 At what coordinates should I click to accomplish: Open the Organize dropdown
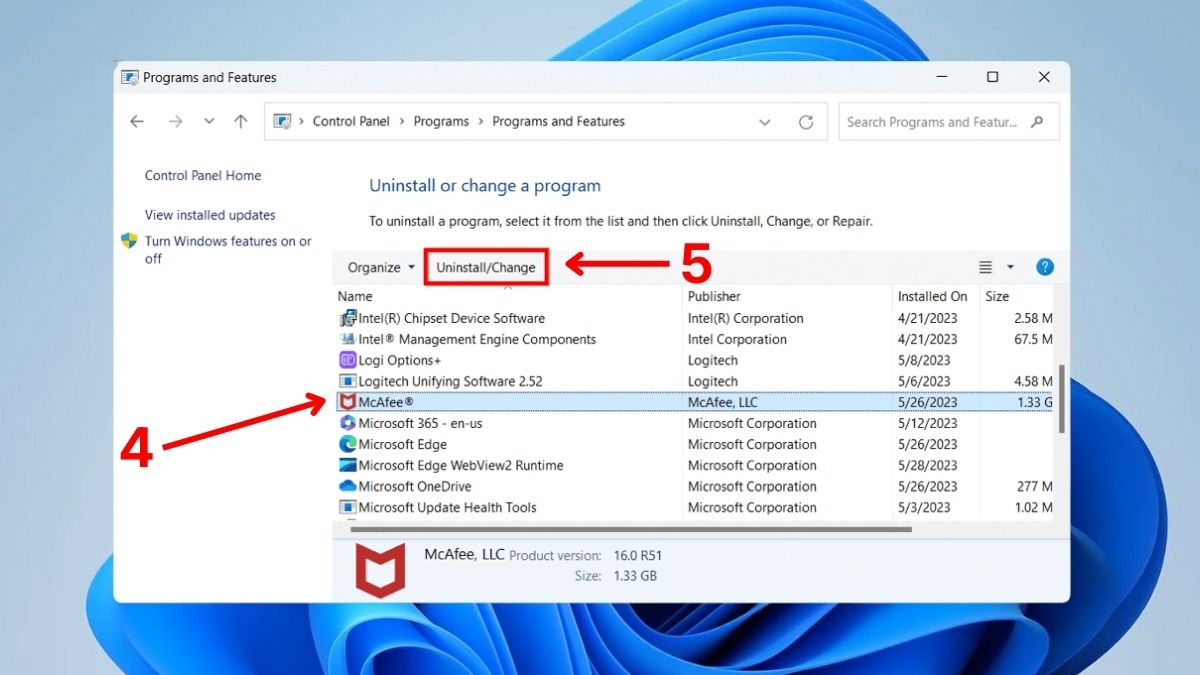pos(379,267)
